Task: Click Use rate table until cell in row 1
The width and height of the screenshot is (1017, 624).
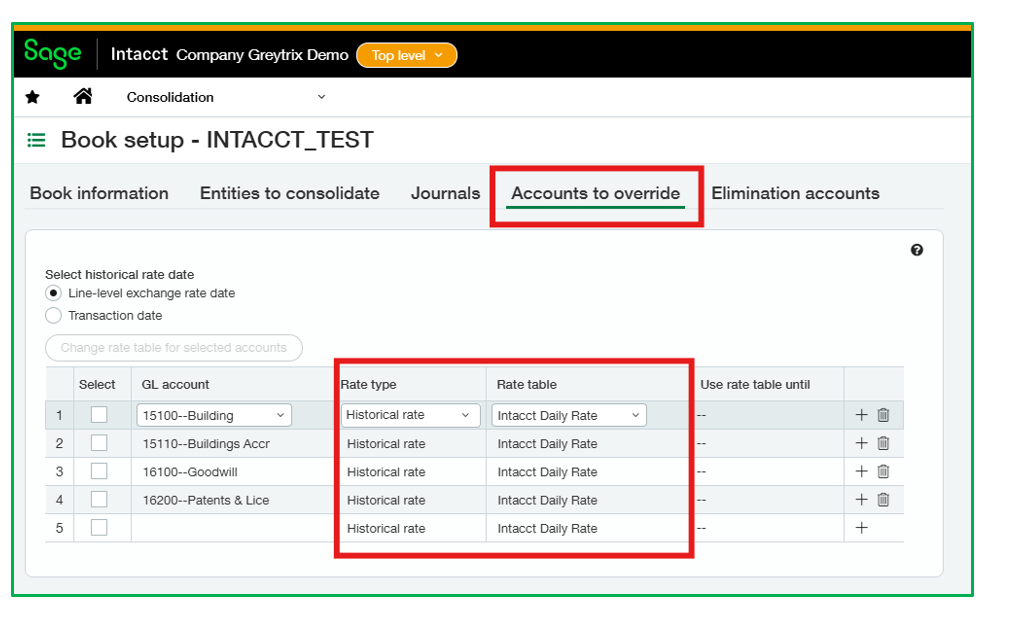Action: [769, 415]
